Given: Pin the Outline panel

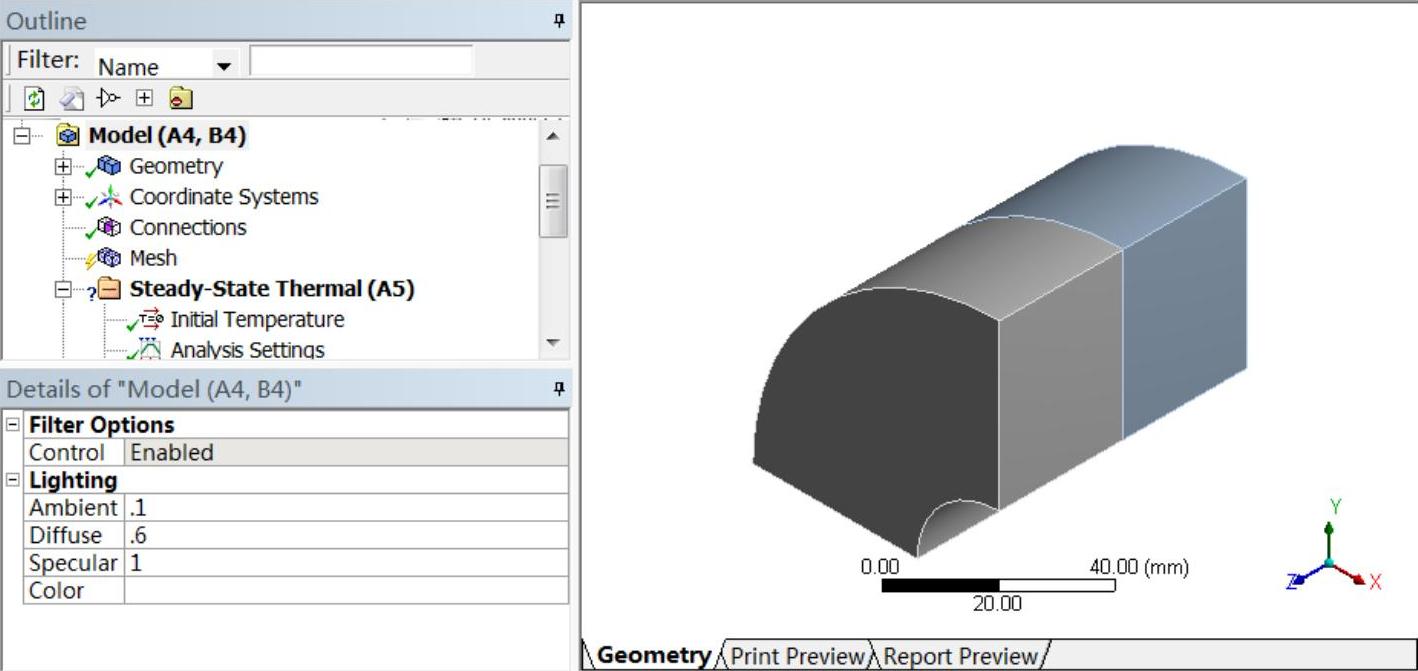Looking at the screenshot, I should click(559, 20).
